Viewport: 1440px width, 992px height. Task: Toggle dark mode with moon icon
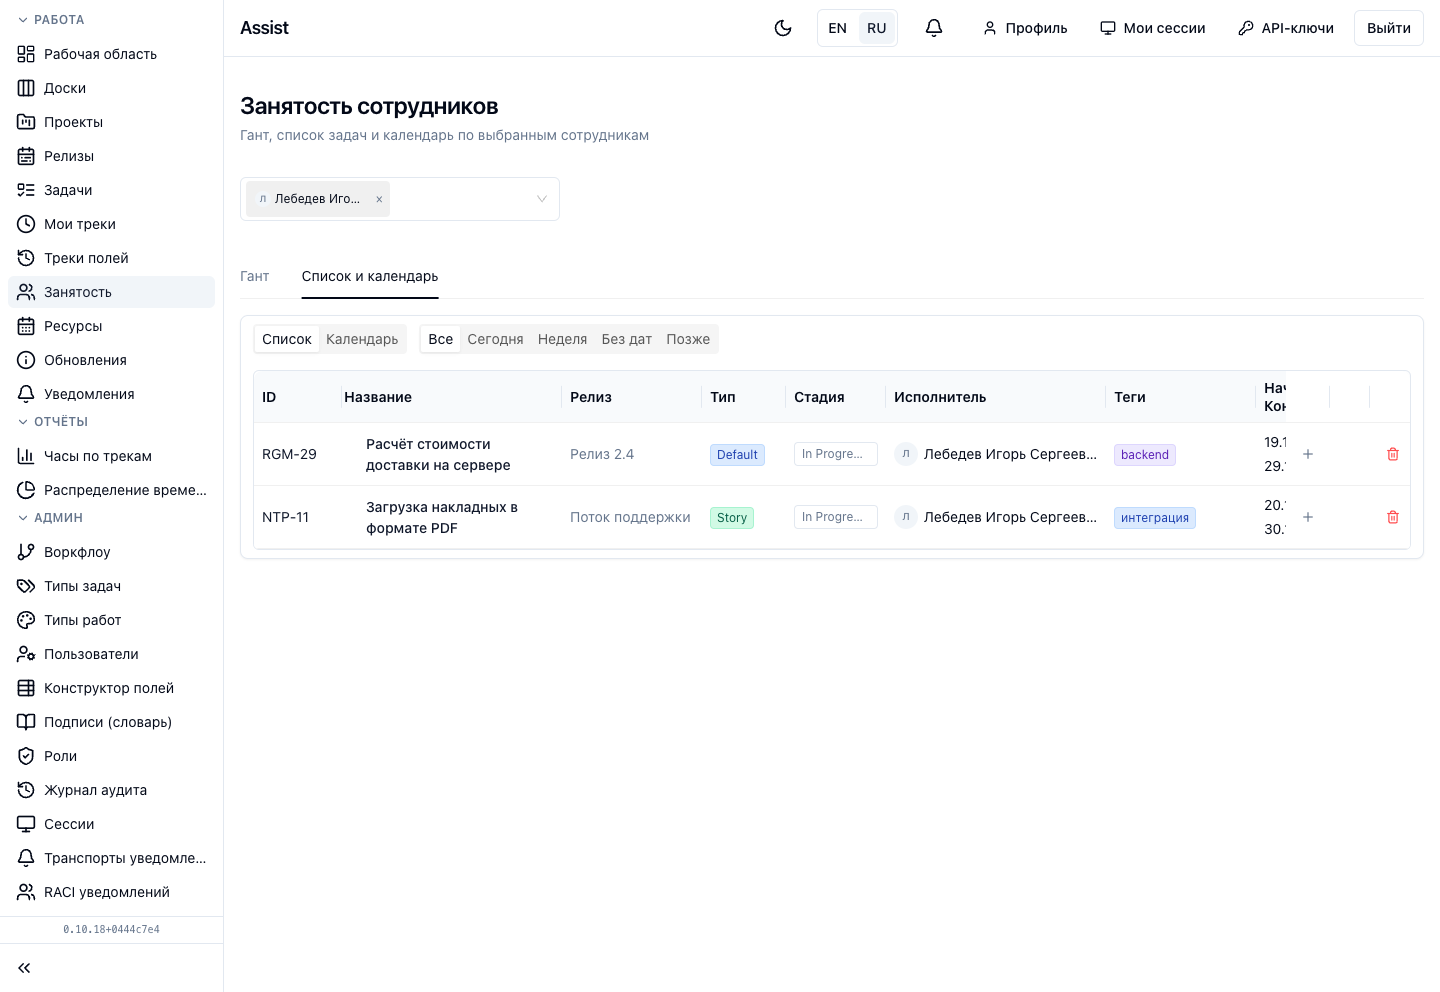pyautogui.click(x=783, y=28)
